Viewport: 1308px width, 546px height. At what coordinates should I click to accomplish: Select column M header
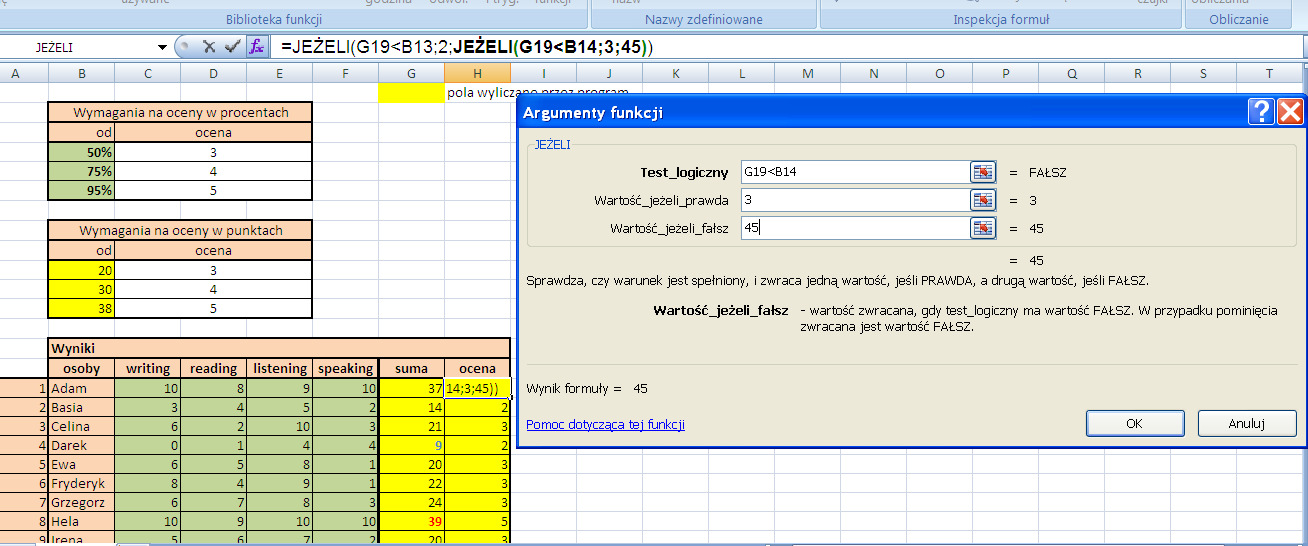click(807, 73)
